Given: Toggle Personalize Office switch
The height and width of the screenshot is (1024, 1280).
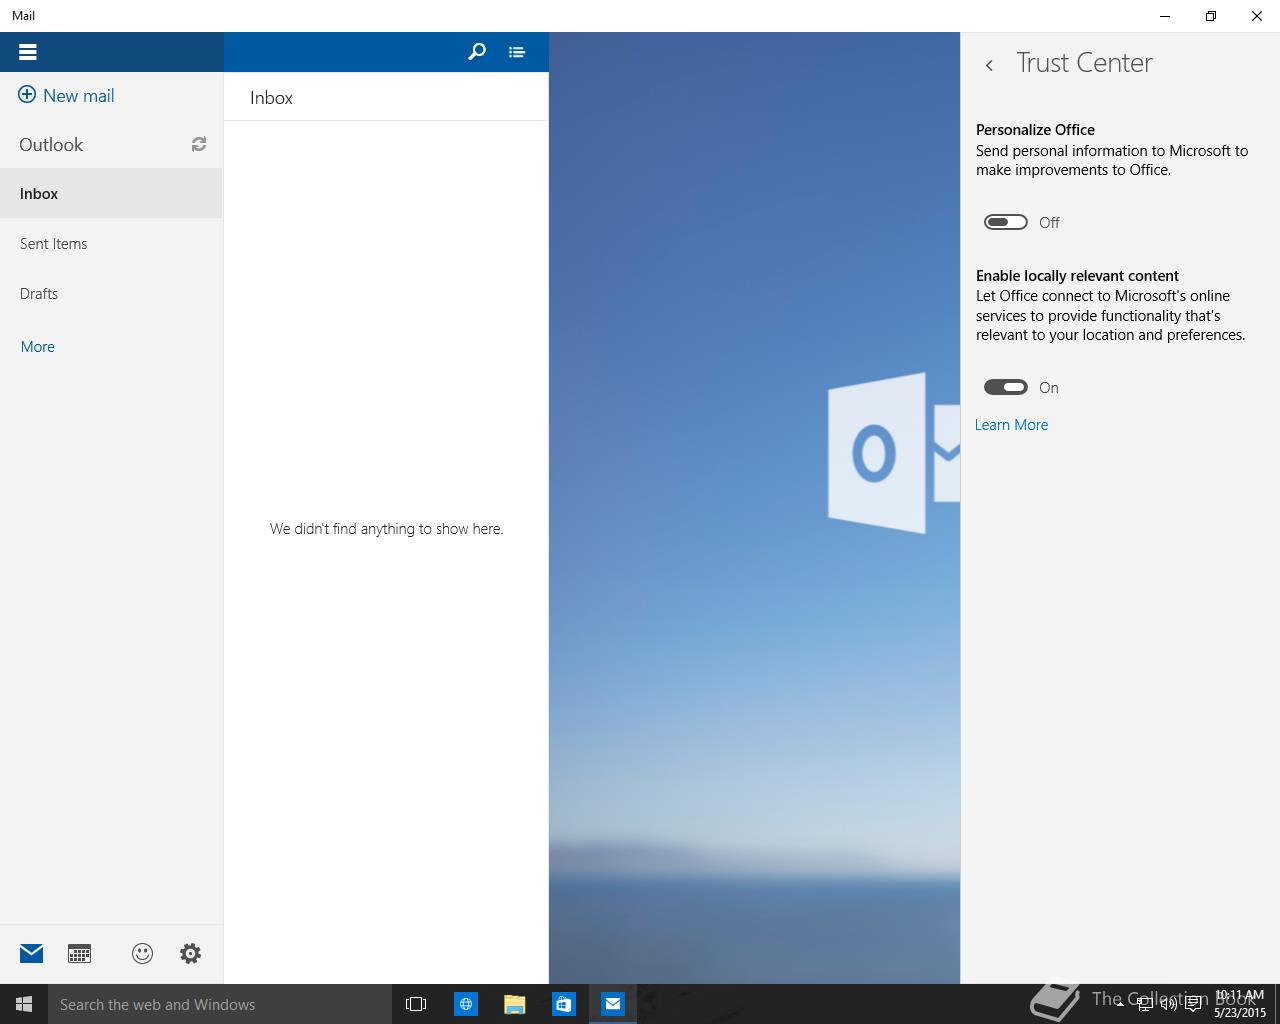Looking at the screenshot, I should (1006, 222).
